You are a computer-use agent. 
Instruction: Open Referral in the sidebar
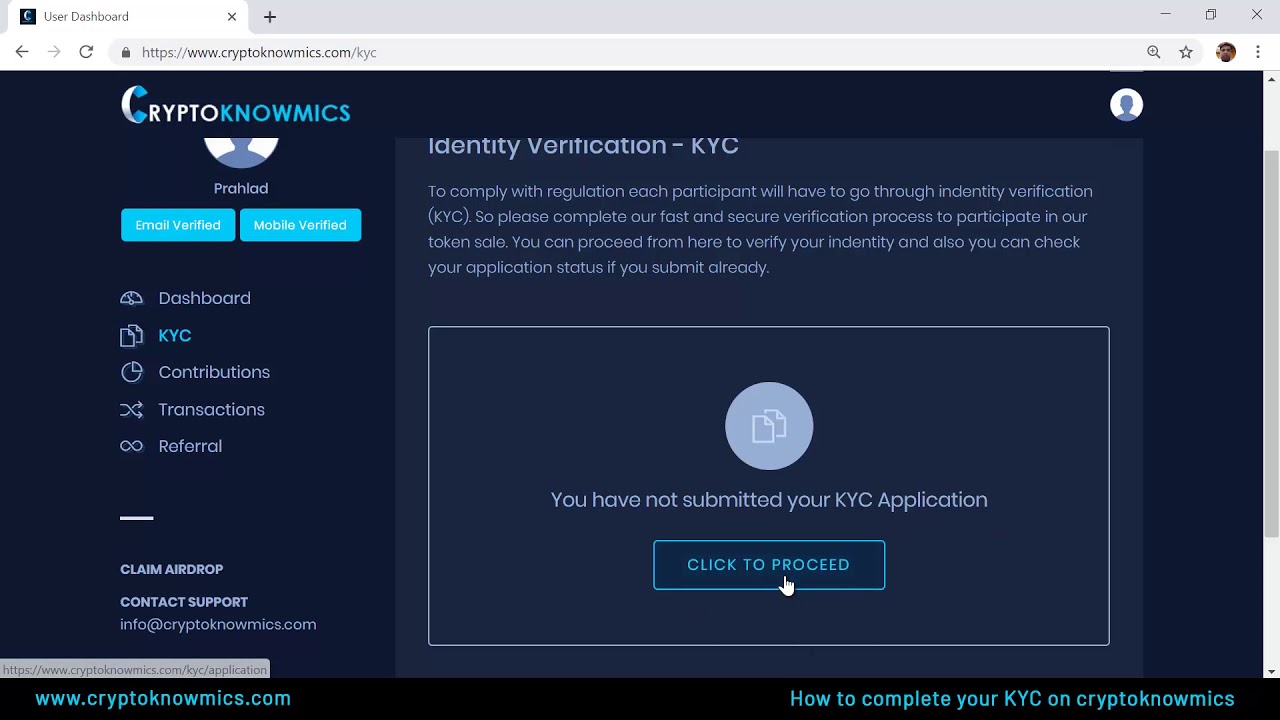point(190,446)
